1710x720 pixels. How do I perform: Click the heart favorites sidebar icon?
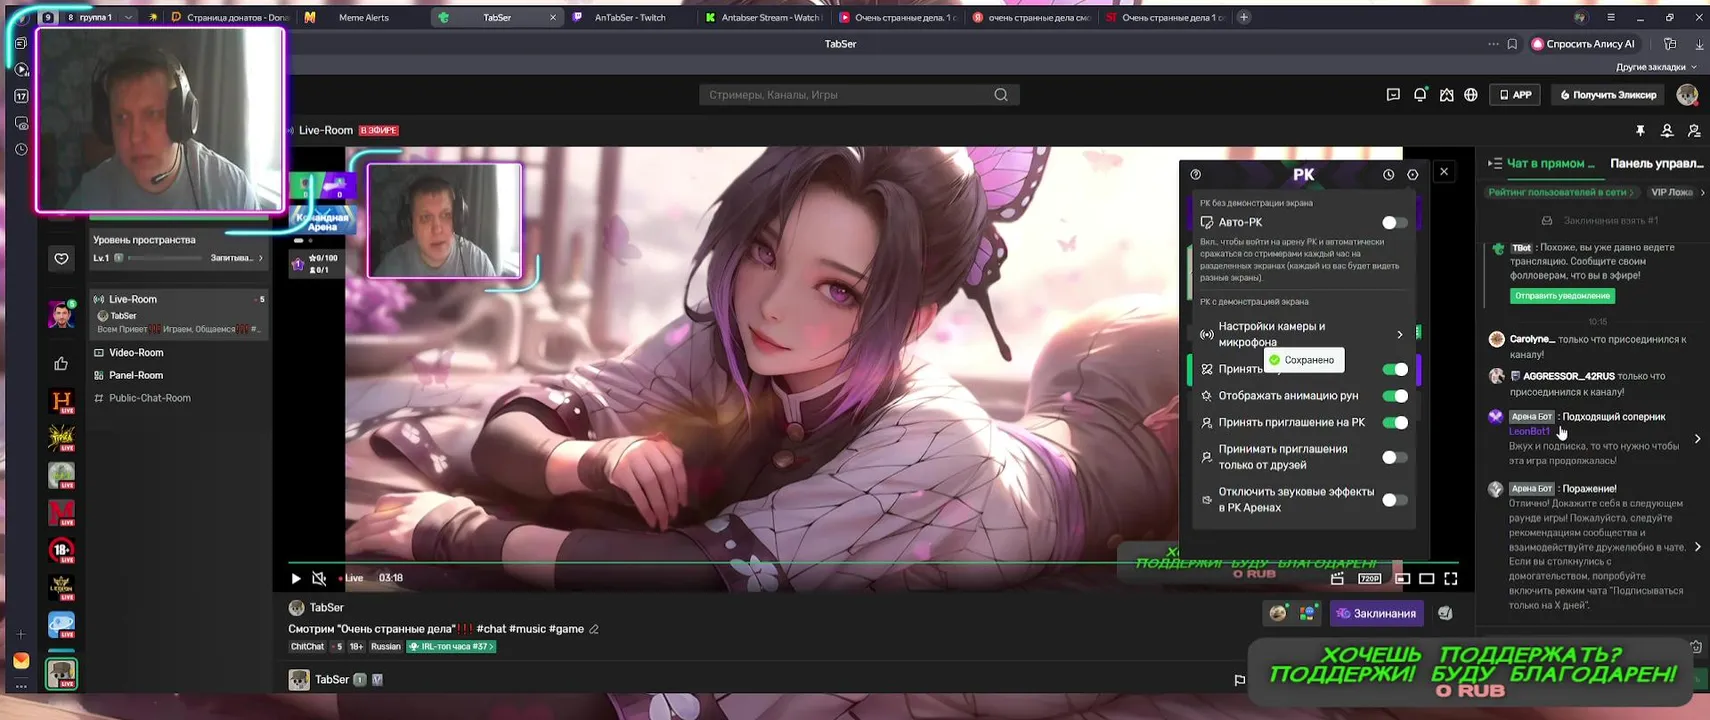[x=61, y=259]
